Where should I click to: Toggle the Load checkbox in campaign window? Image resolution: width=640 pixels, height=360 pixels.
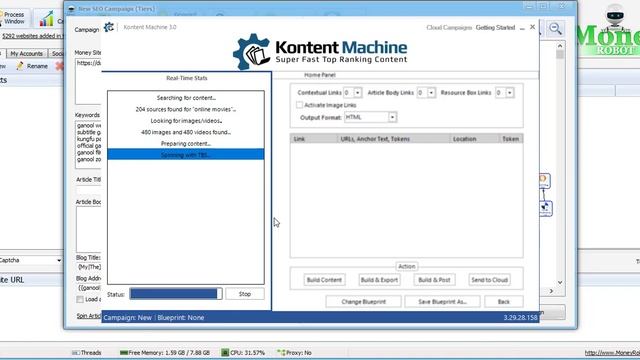pyautogui.click(x=80, y=300)
